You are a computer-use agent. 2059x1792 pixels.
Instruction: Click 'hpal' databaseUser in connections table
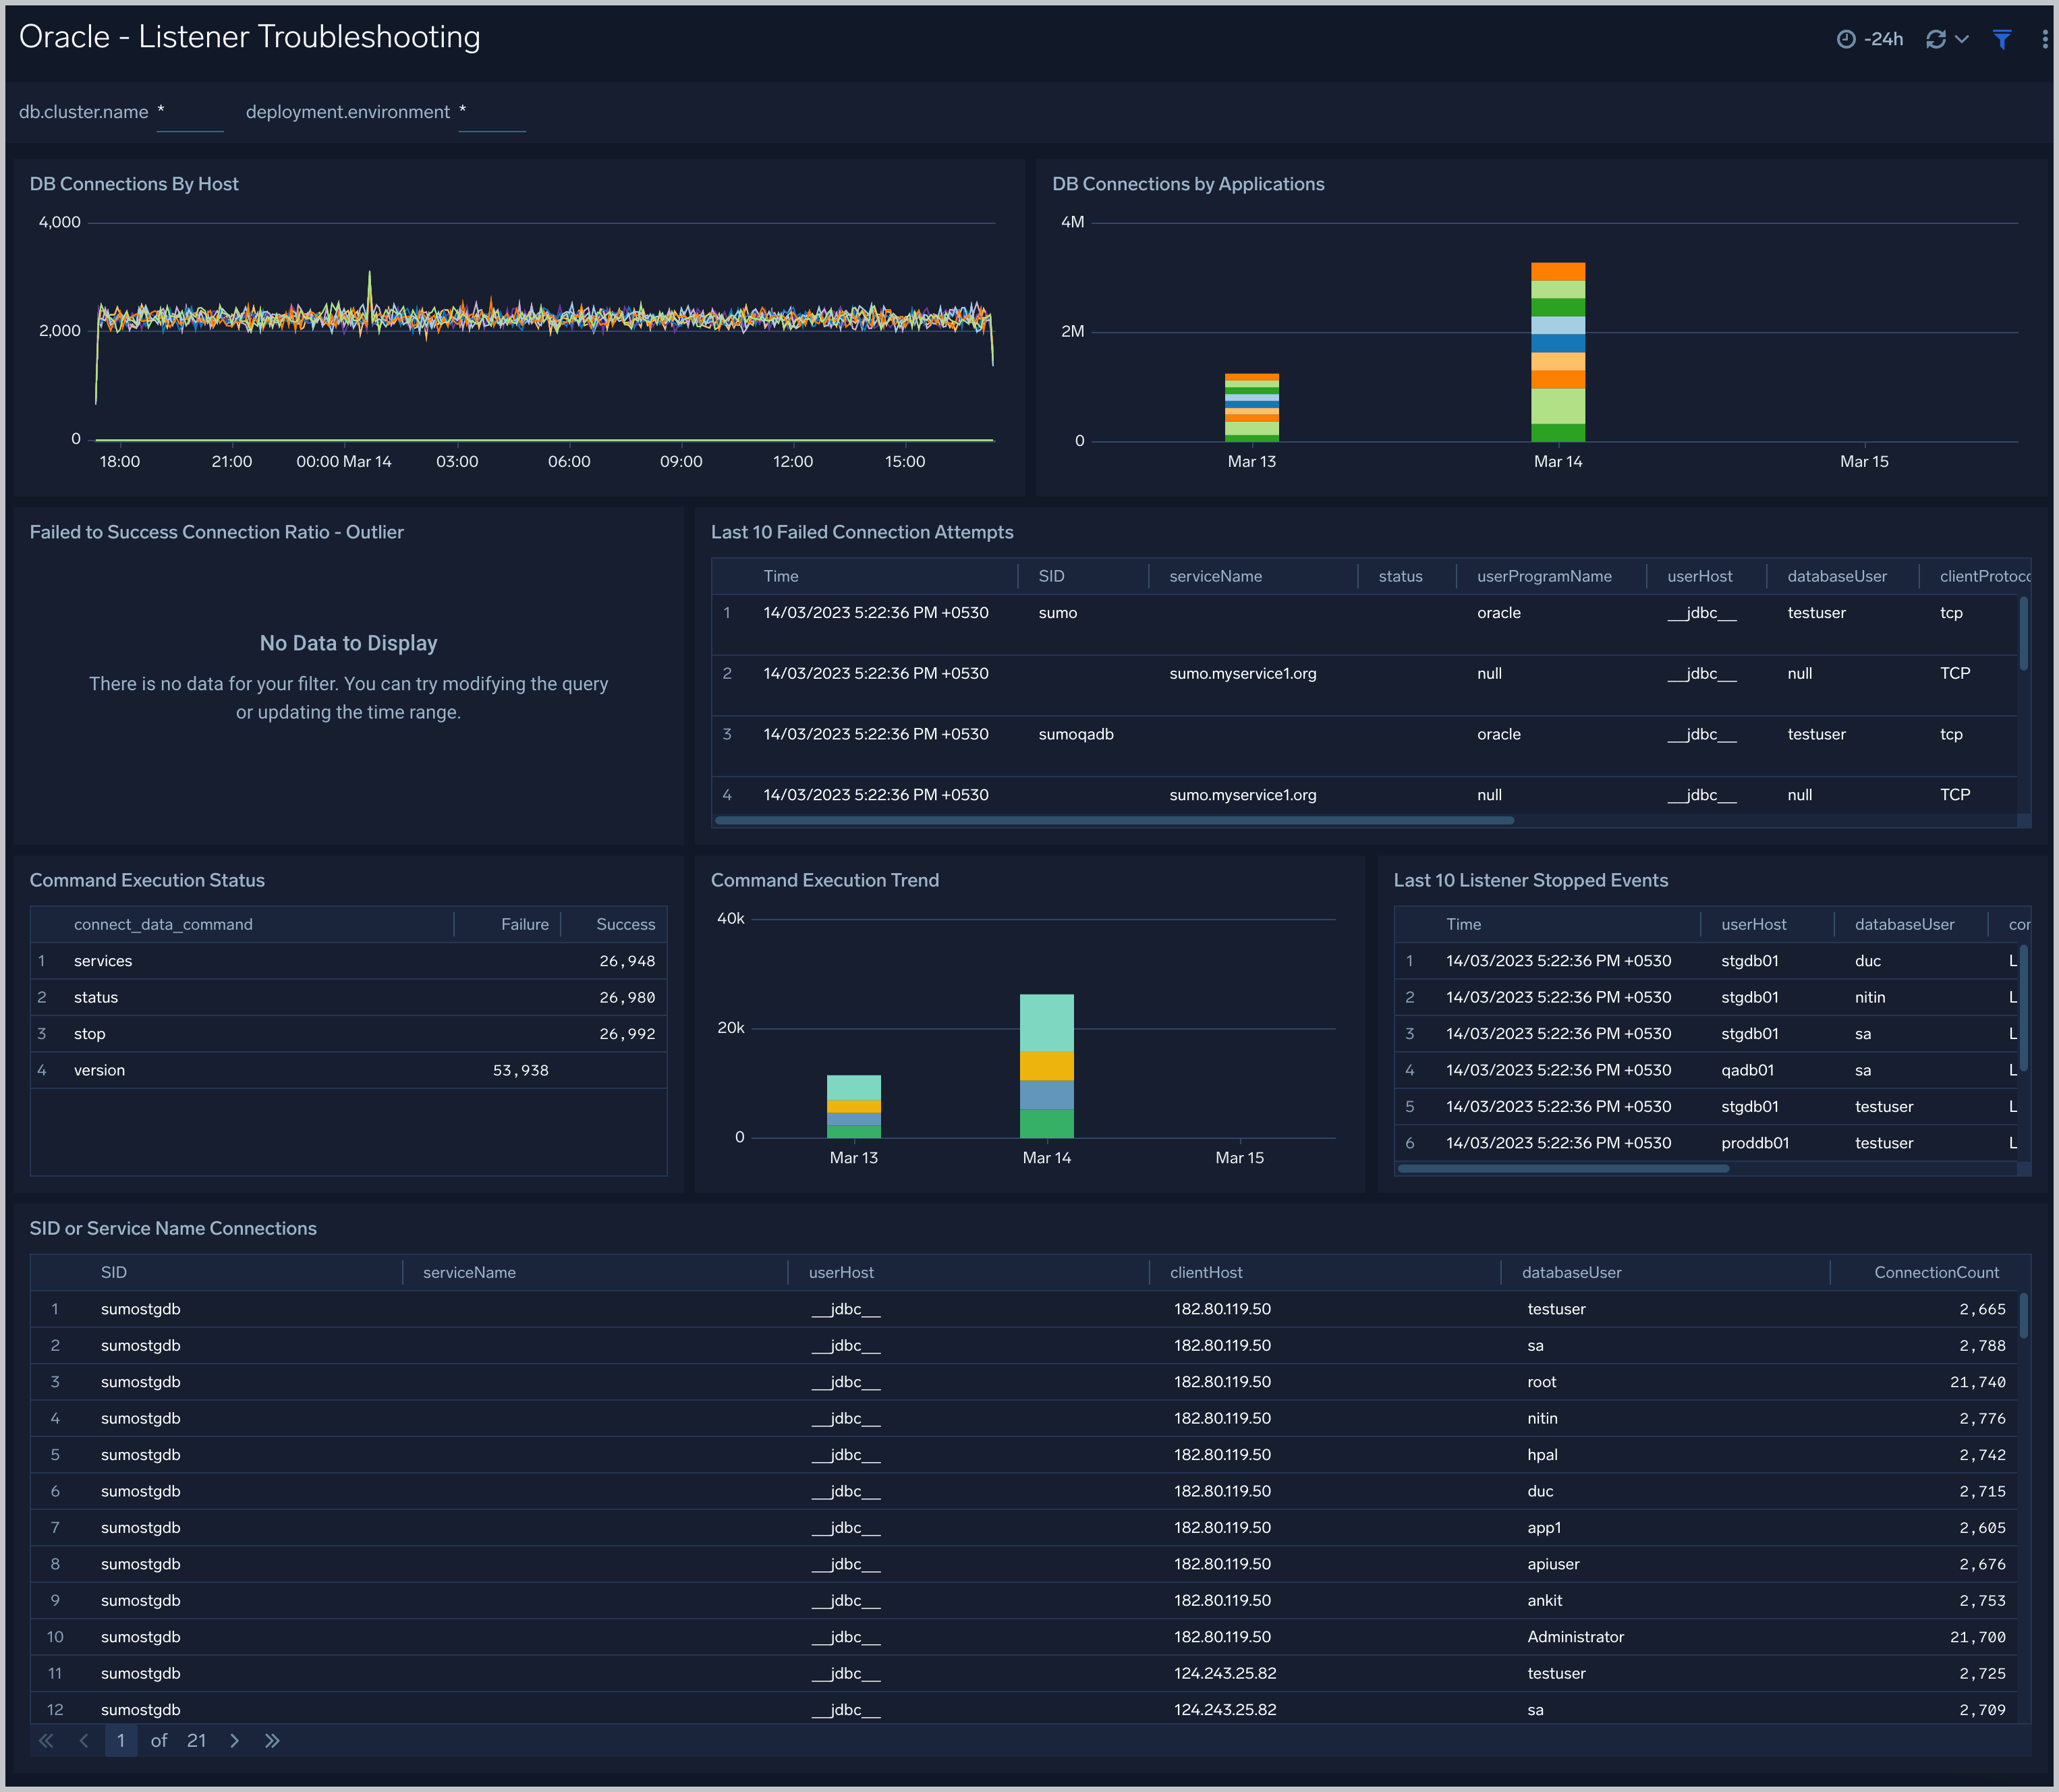(x=1543, y=1456)
